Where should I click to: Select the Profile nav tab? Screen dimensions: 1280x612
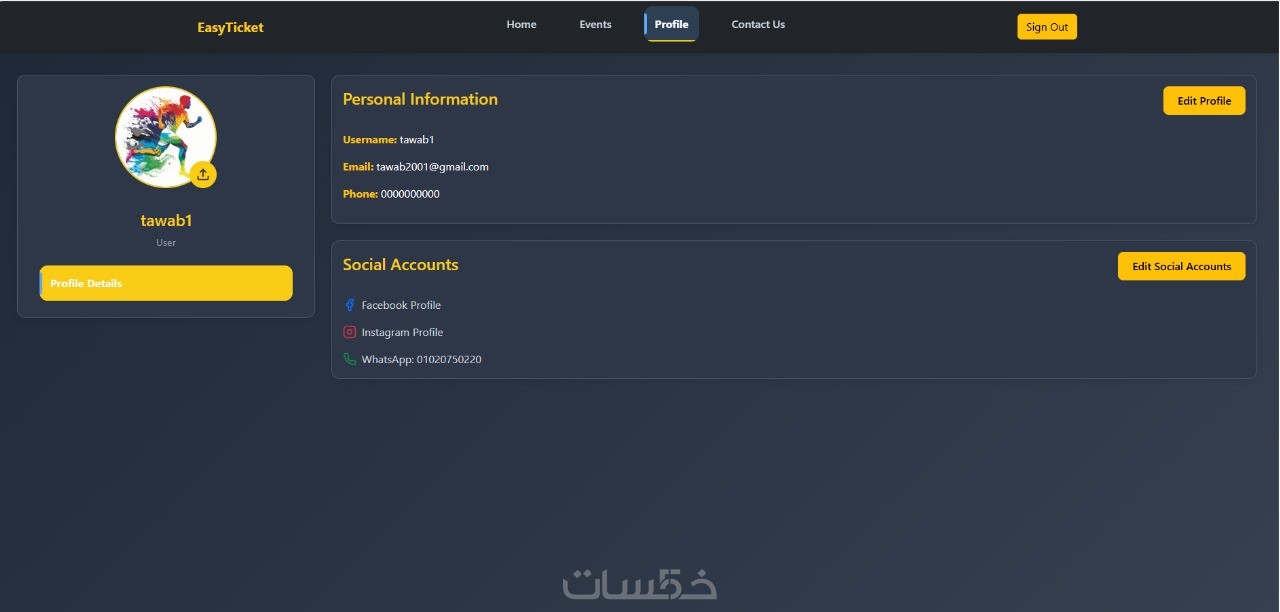click(671, 24)
